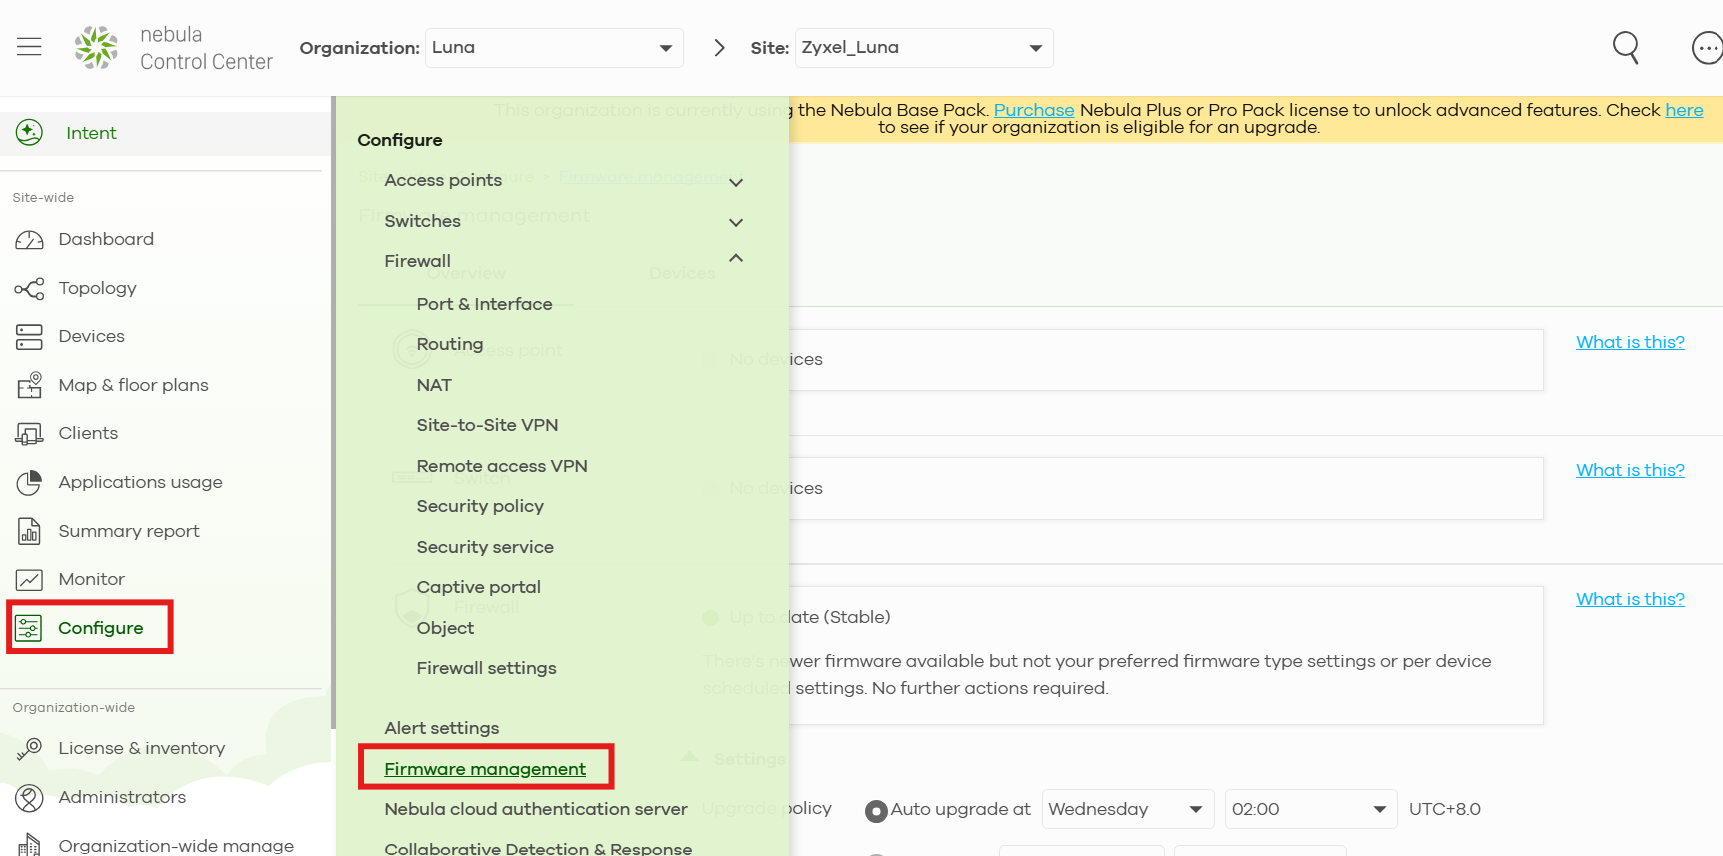The image size is (1723, 856).
Task: Click the Applications usage pie icon
Action: [29, 482]
